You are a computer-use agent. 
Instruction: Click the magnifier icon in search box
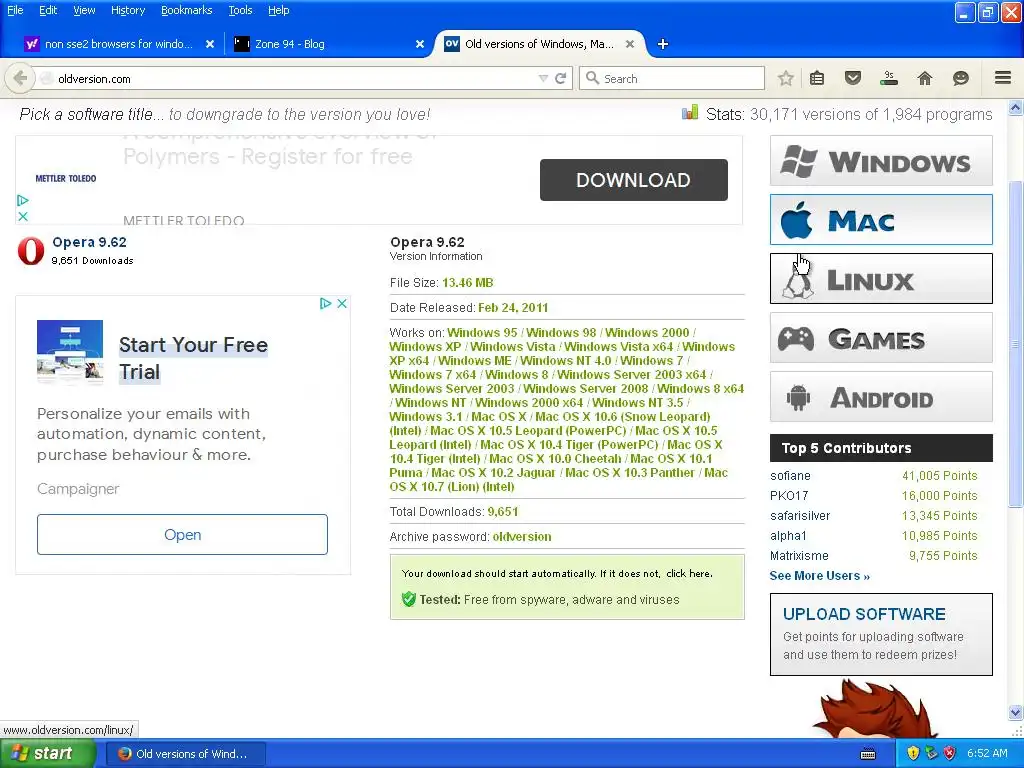coord(592,78)
